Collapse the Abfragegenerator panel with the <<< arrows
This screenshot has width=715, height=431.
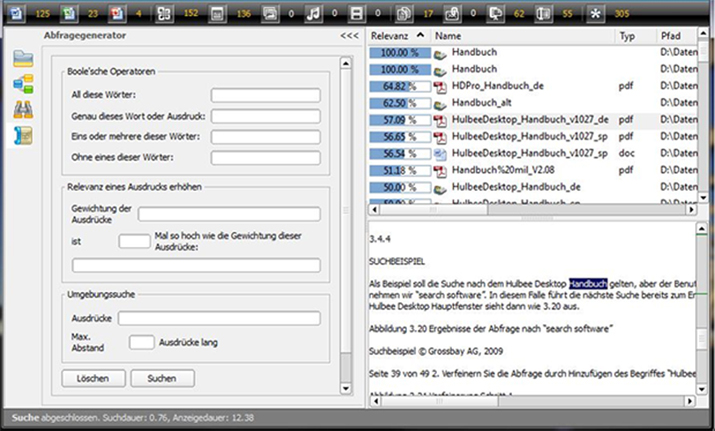pyautogui.click(x=349, y=35)
